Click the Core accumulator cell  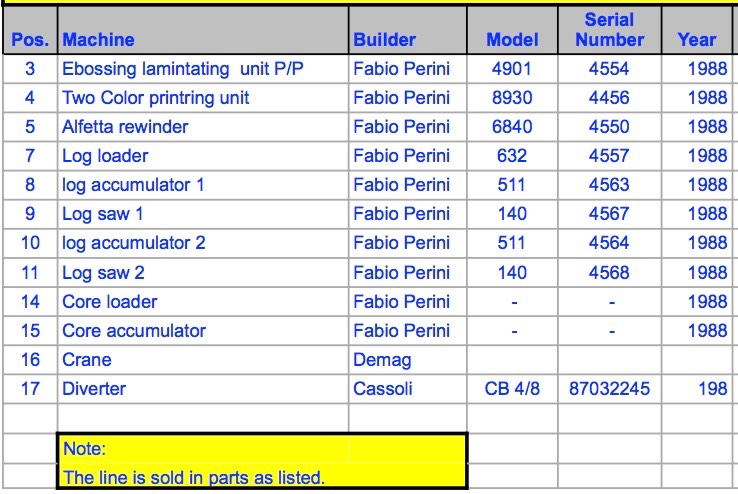203,331
